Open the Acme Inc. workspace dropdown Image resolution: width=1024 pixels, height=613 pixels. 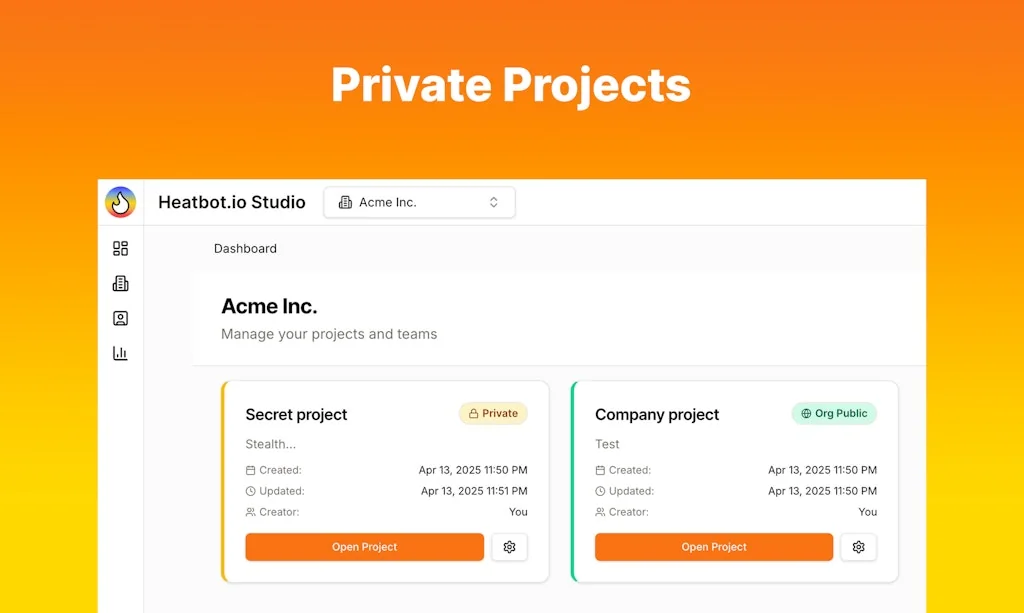click(419, 202)
